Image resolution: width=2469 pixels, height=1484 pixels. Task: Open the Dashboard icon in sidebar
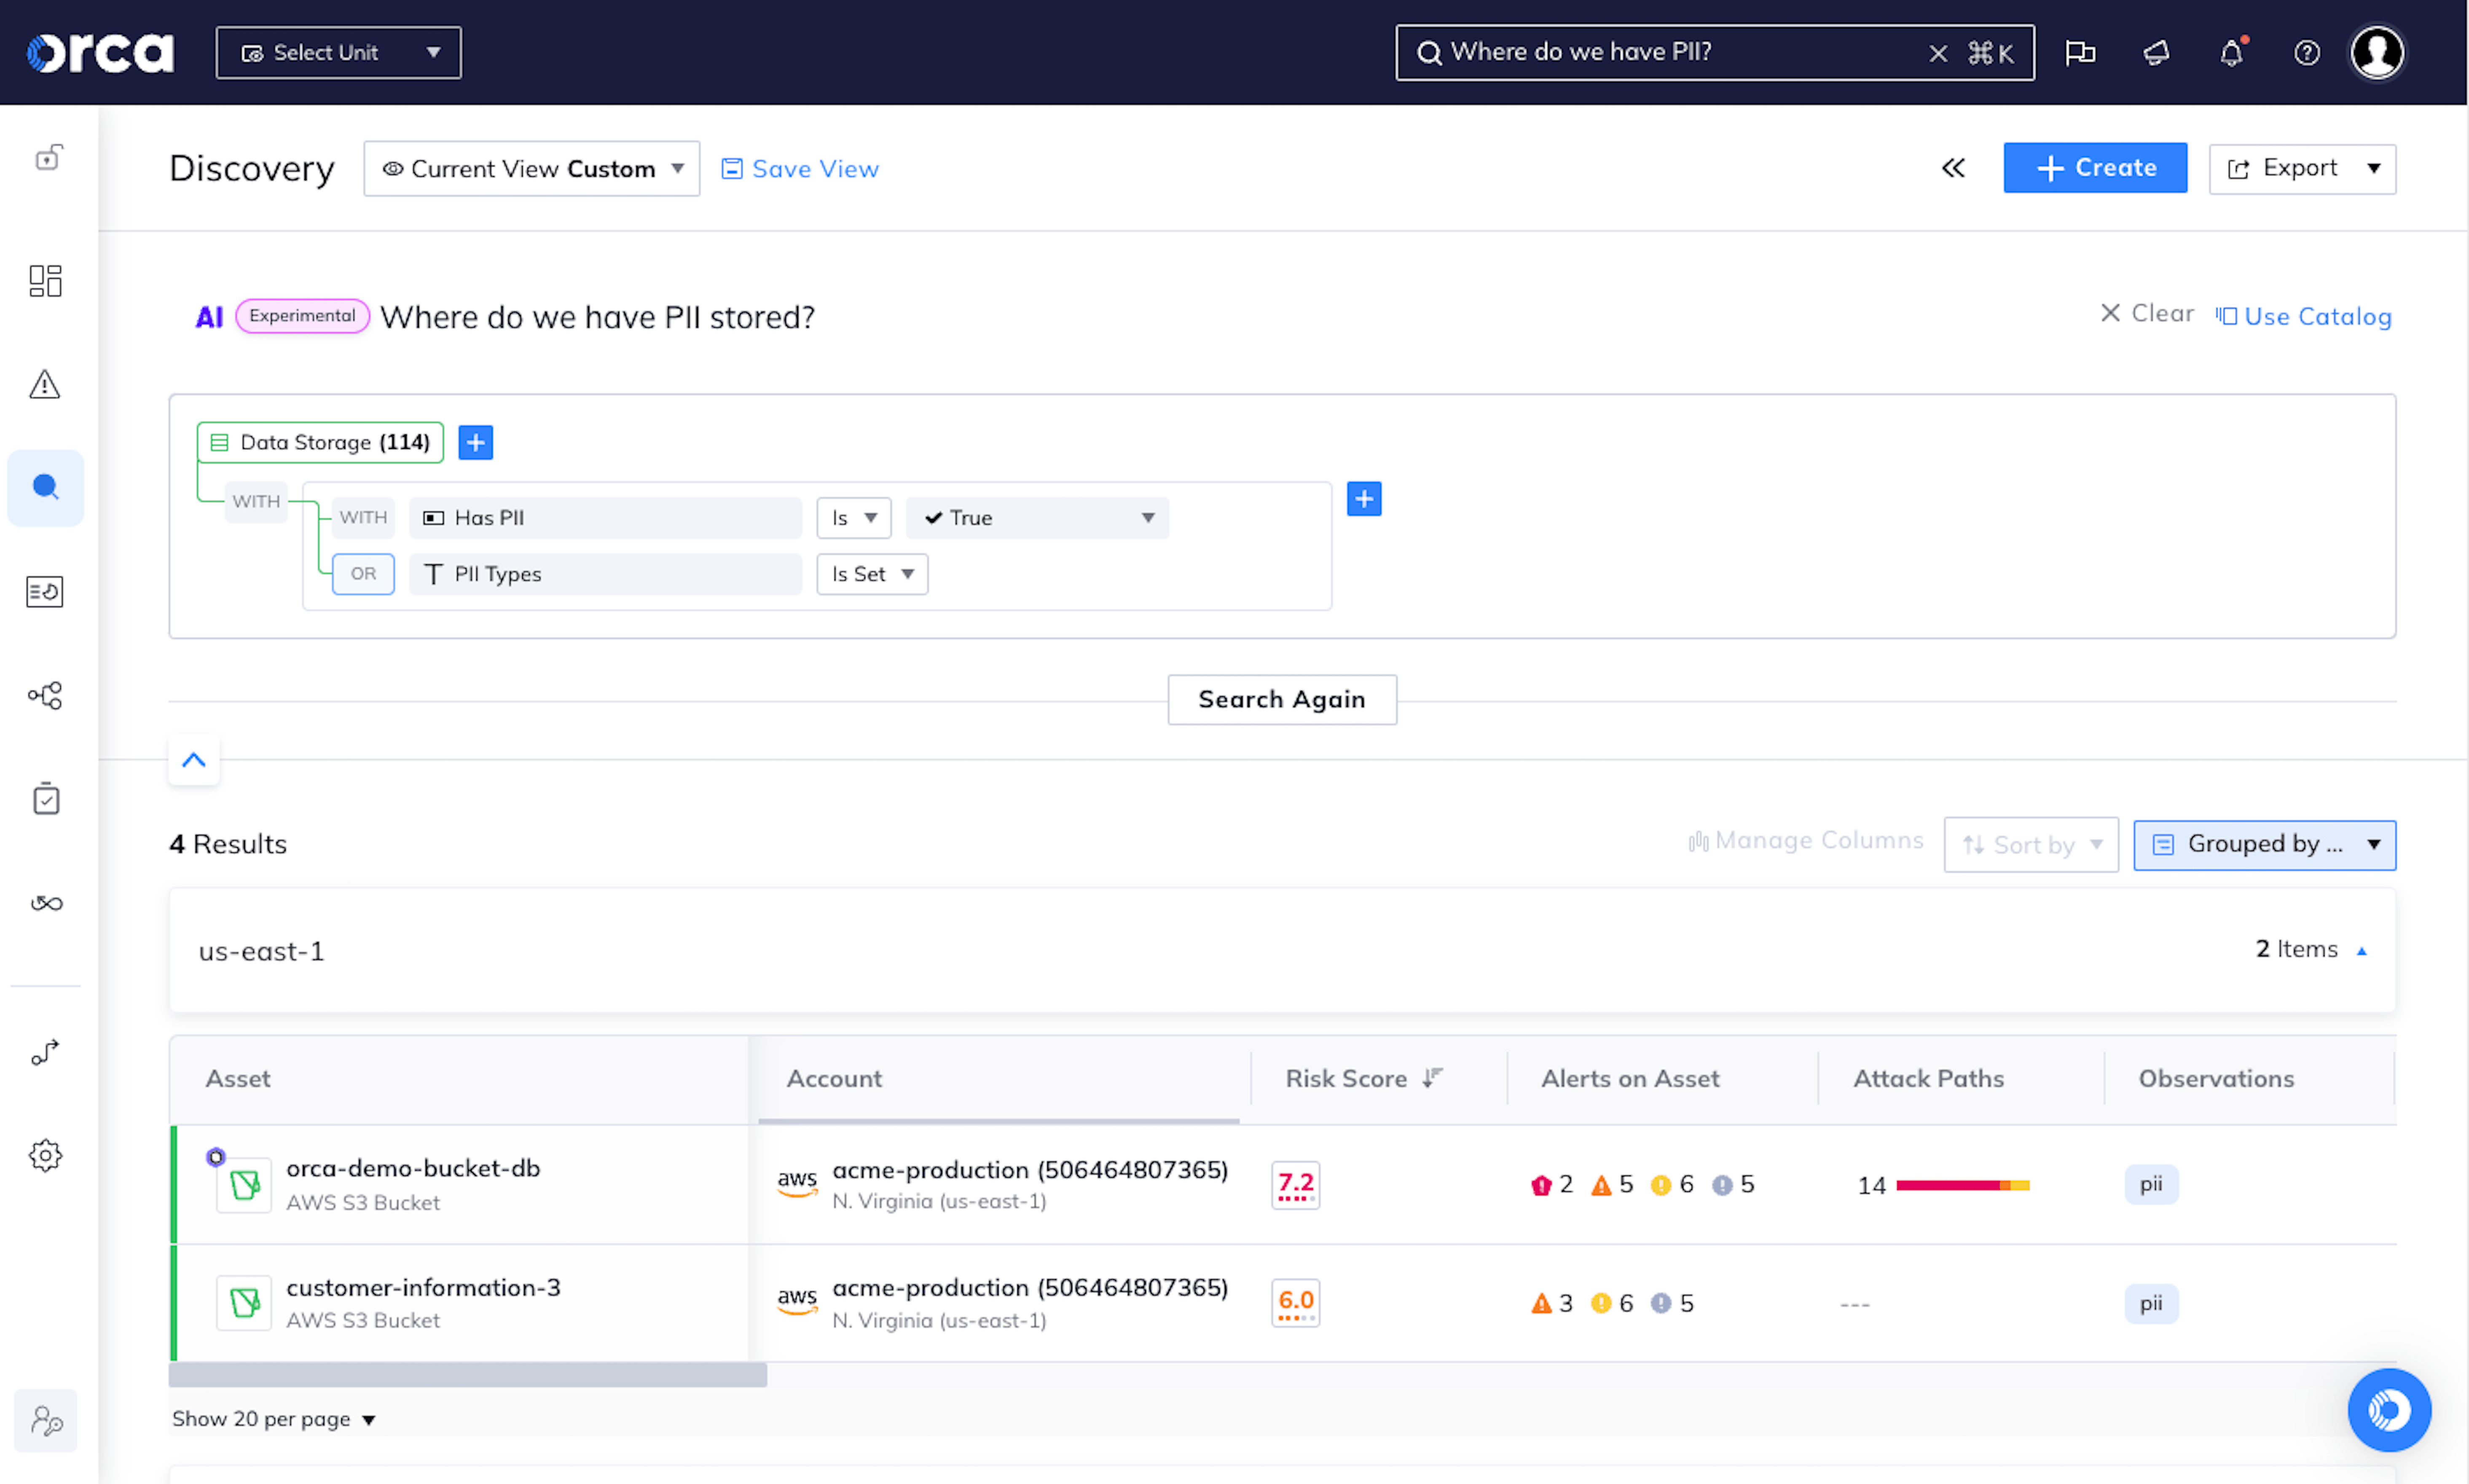[45, 281]
